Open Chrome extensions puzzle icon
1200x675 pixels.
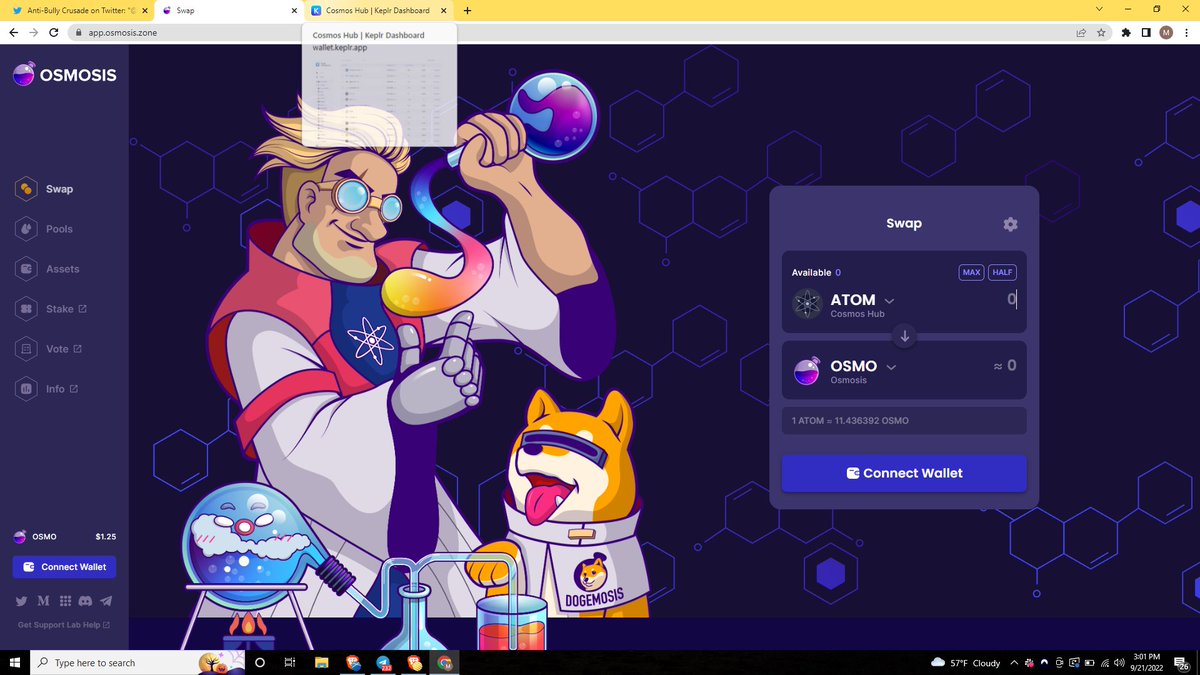[x=1127, y=32]
